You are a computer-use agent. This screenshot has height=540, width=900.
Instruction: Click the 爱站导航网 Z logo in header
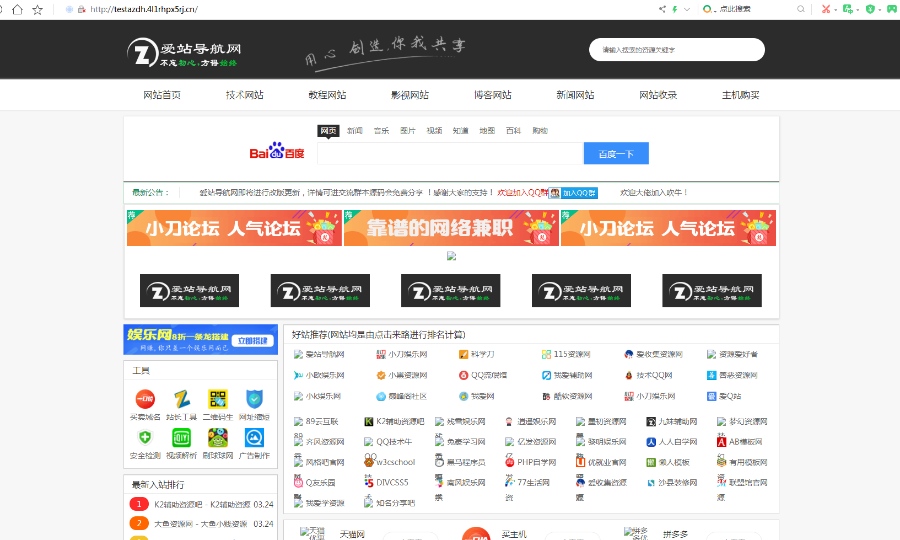click(x=184, y=53)
